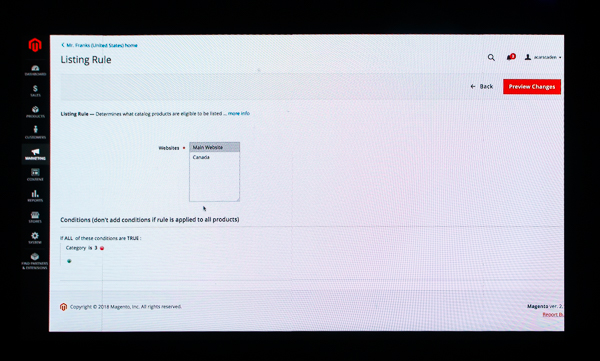Open the notifications bell icon
Viewport: 600px width, 361px height.
coord(510,57)
